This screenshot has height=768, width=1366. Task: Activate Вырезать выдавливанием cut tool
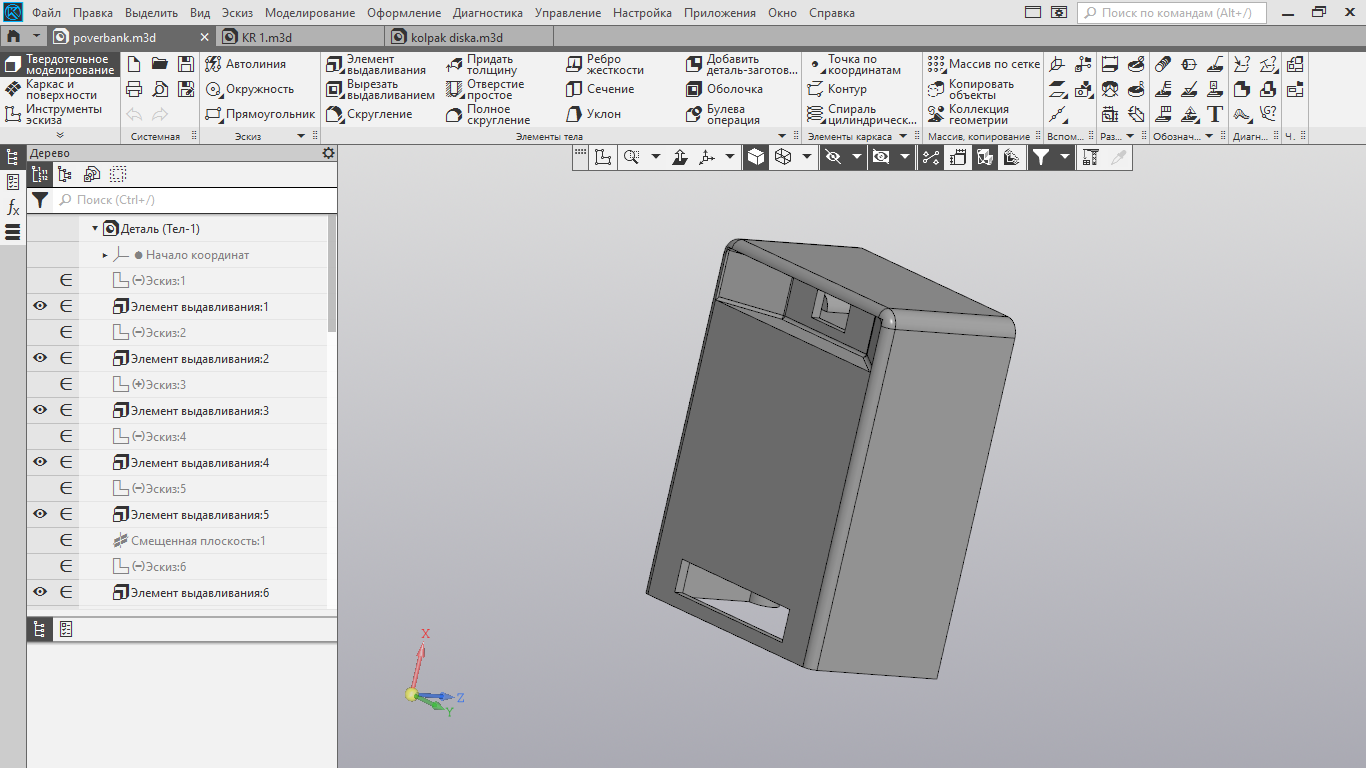381,89
